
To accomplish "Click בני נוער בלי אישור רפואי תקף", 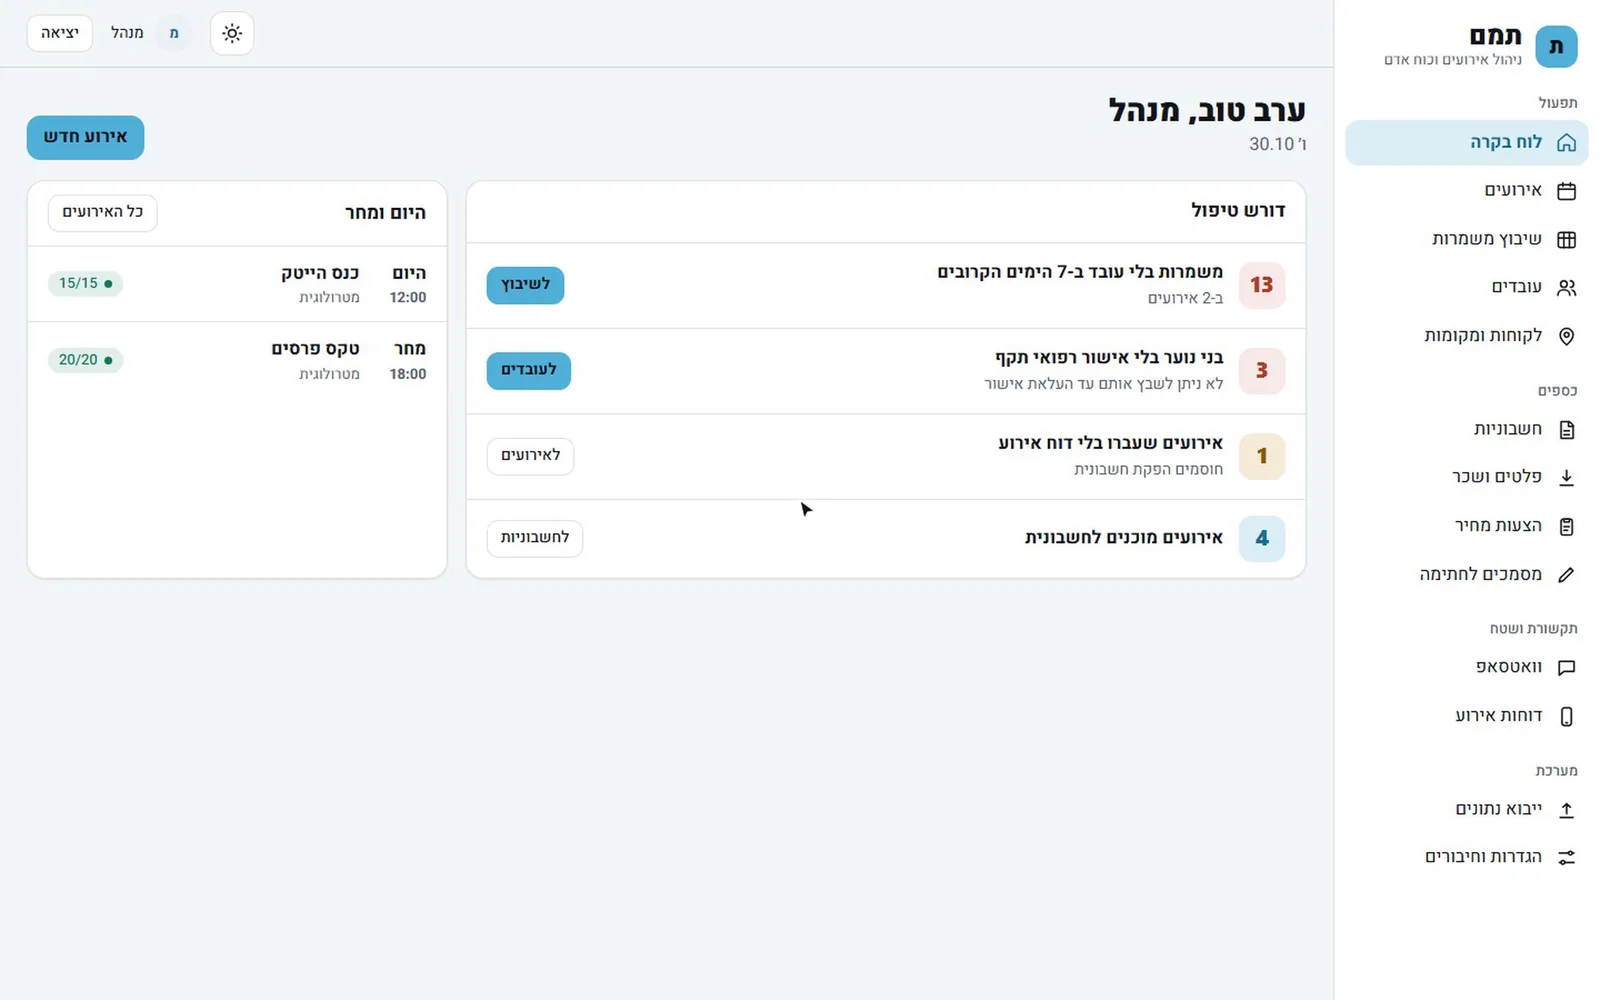I will [x=1109, y=358].
